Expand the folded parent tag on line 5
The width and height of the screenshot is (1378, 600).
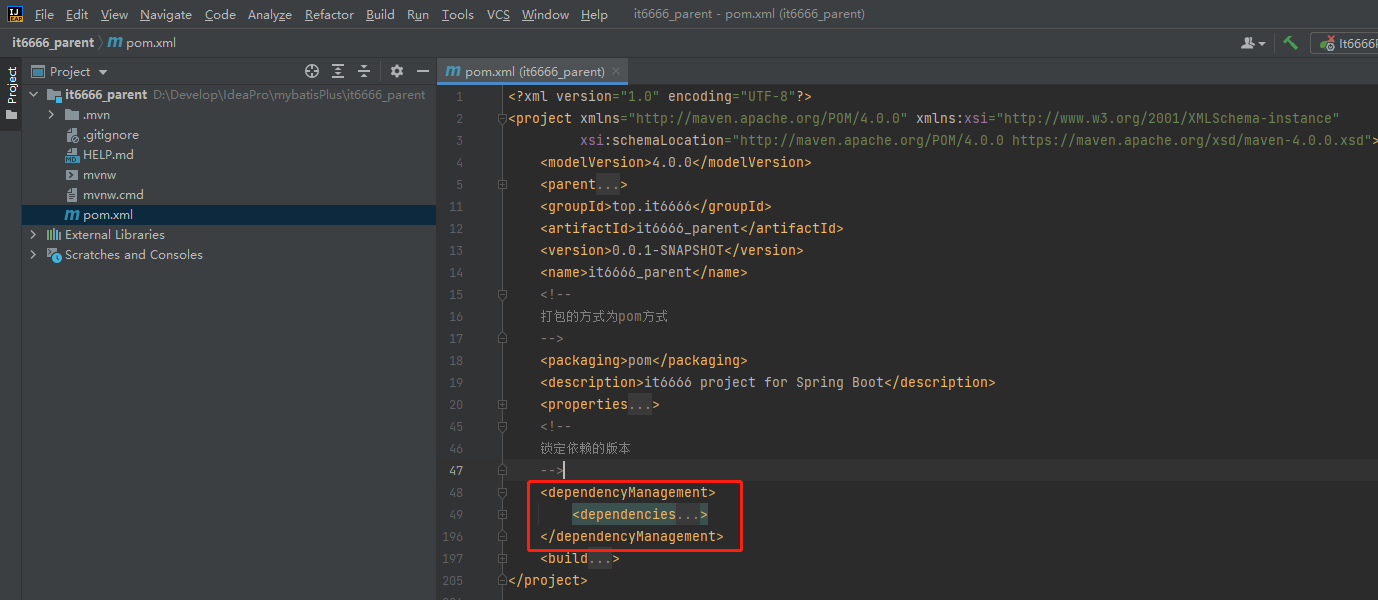point(503,185)
